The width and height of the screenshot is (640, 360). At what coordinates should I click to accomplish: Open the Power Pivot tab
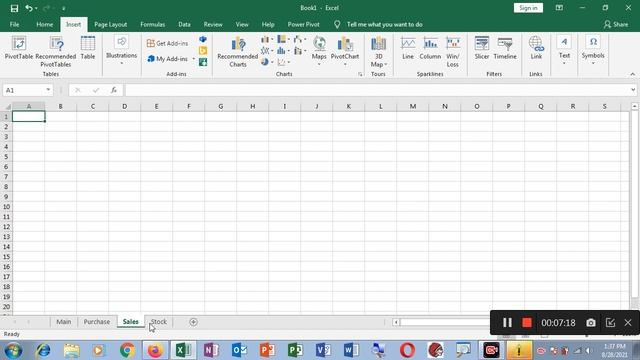(x=304, y=24)
